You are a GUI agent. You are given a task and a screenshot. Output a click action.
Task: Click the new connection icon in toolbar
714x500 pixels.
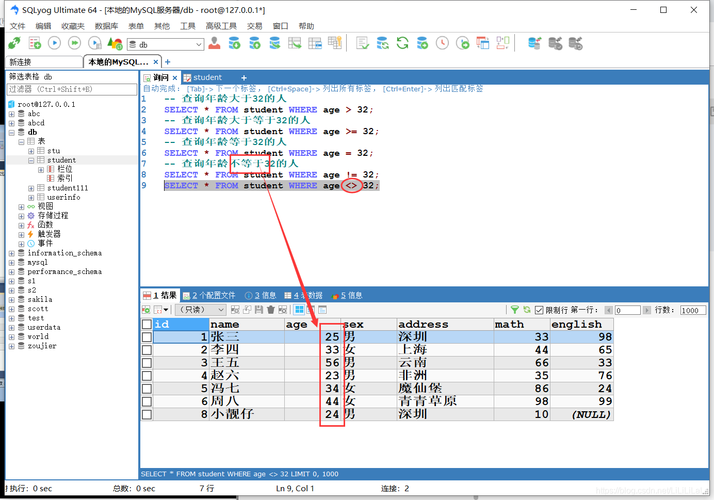point(15,44)
